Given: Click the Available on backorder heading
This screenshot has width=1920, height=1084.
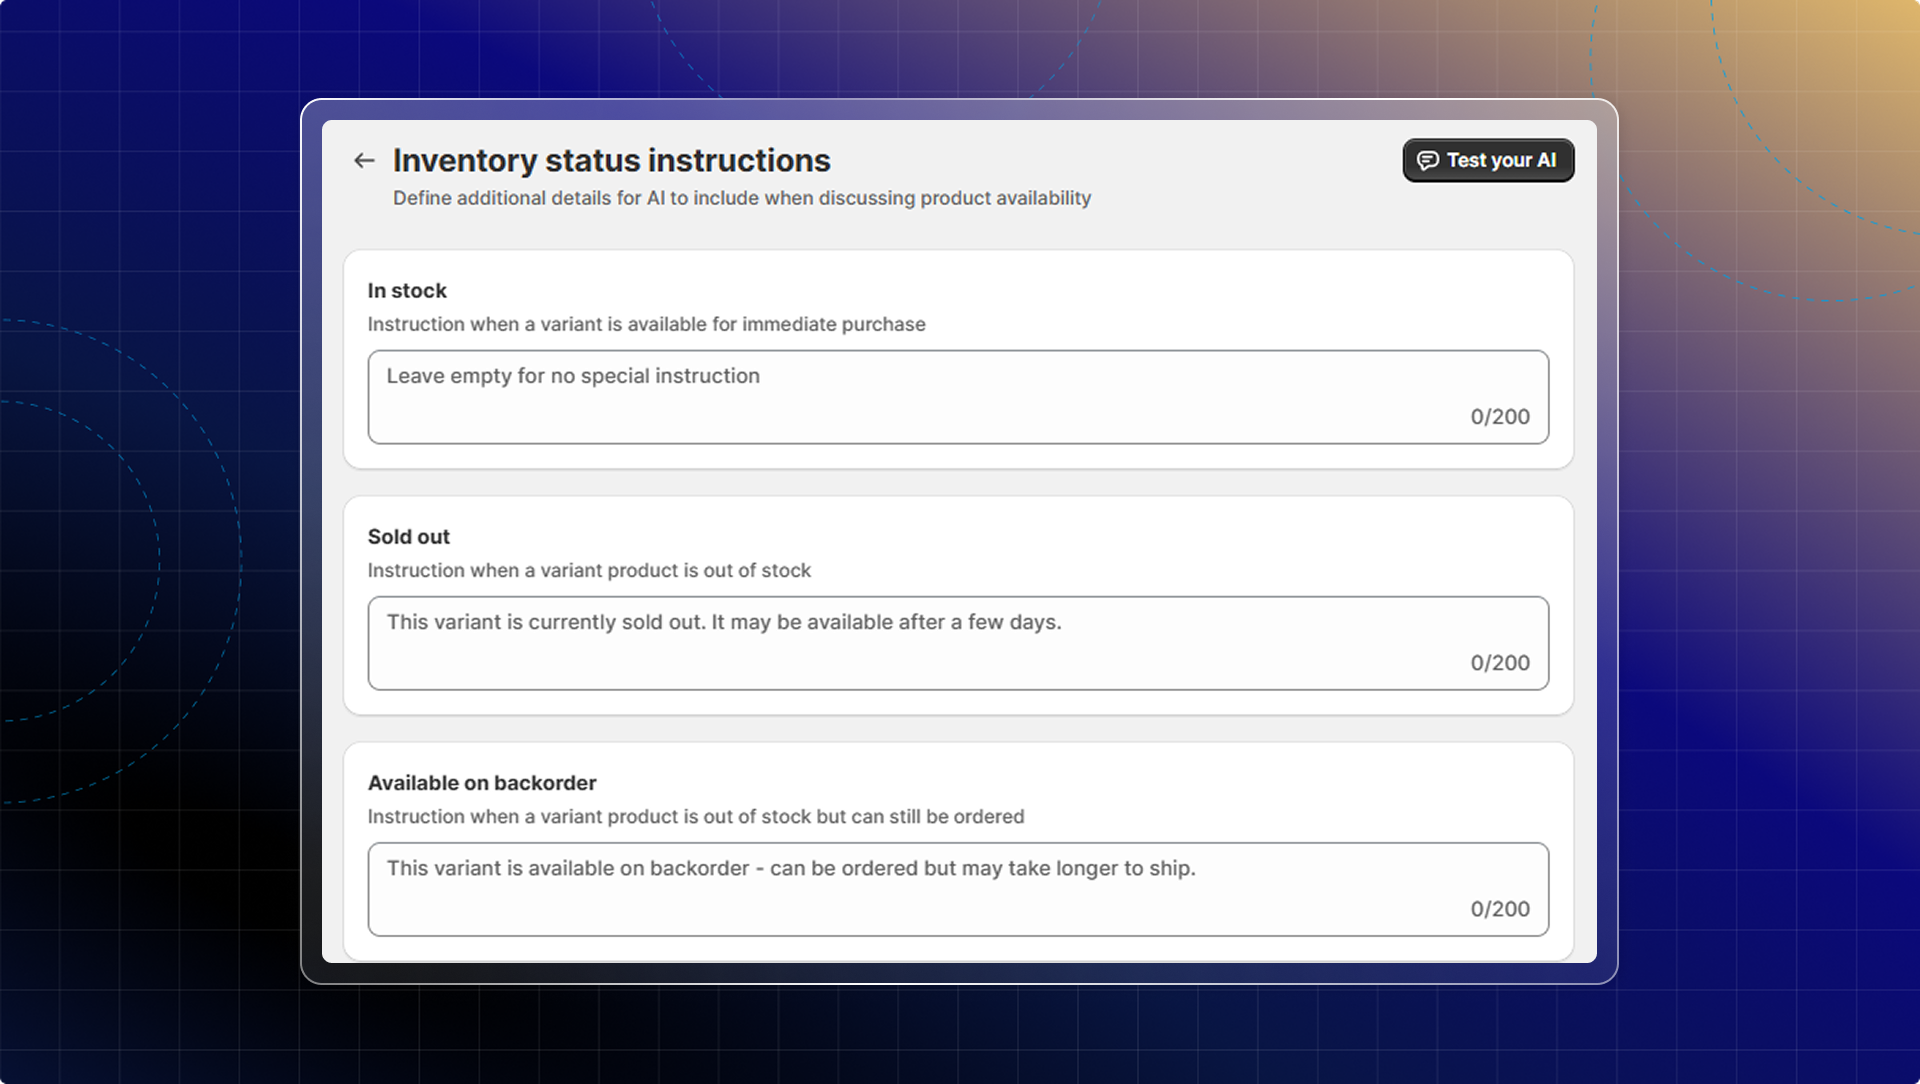Looking at the screenshot, I should click(x=482, y=783).
